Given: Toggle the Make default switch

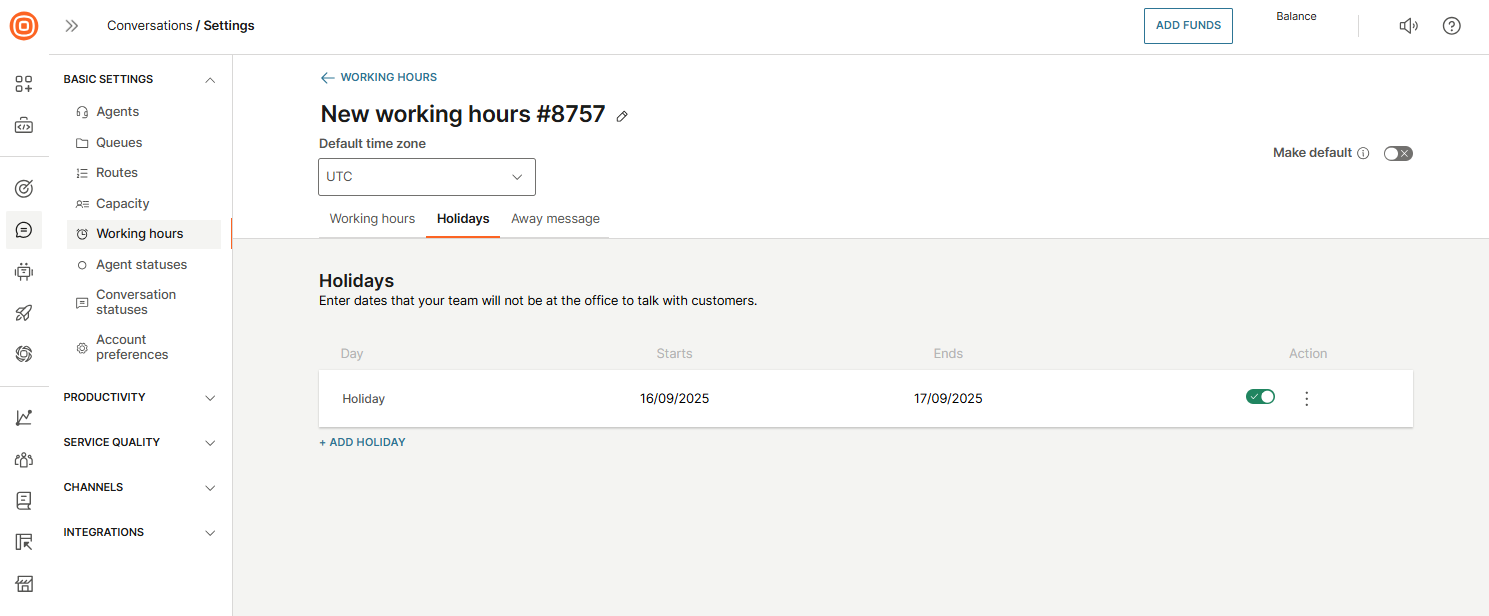Looking at the screenshot, I should point(1398,153).
